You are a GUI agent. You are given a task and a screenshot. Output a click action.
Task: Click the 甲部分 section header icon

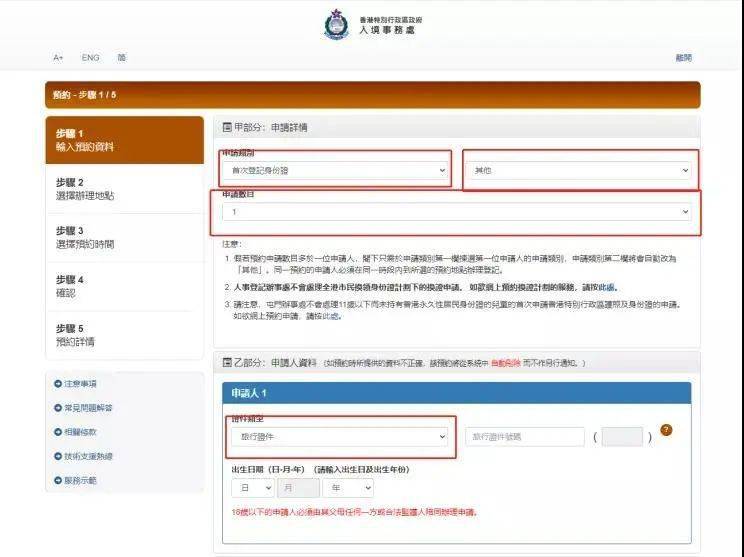tap(226, 128)
